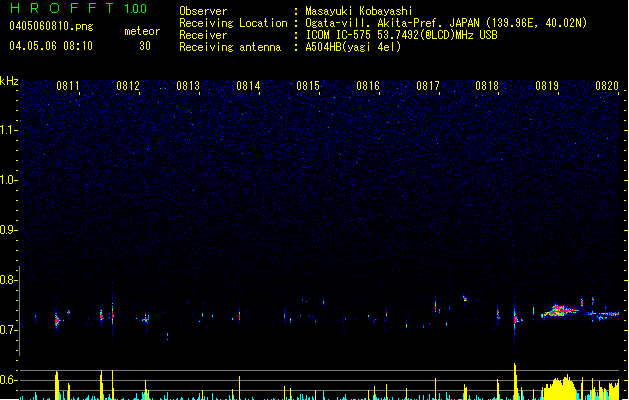Click the tallest yellow intensity bar after 0818
This screenshot has height=400, width=629.
click(515, 381)
